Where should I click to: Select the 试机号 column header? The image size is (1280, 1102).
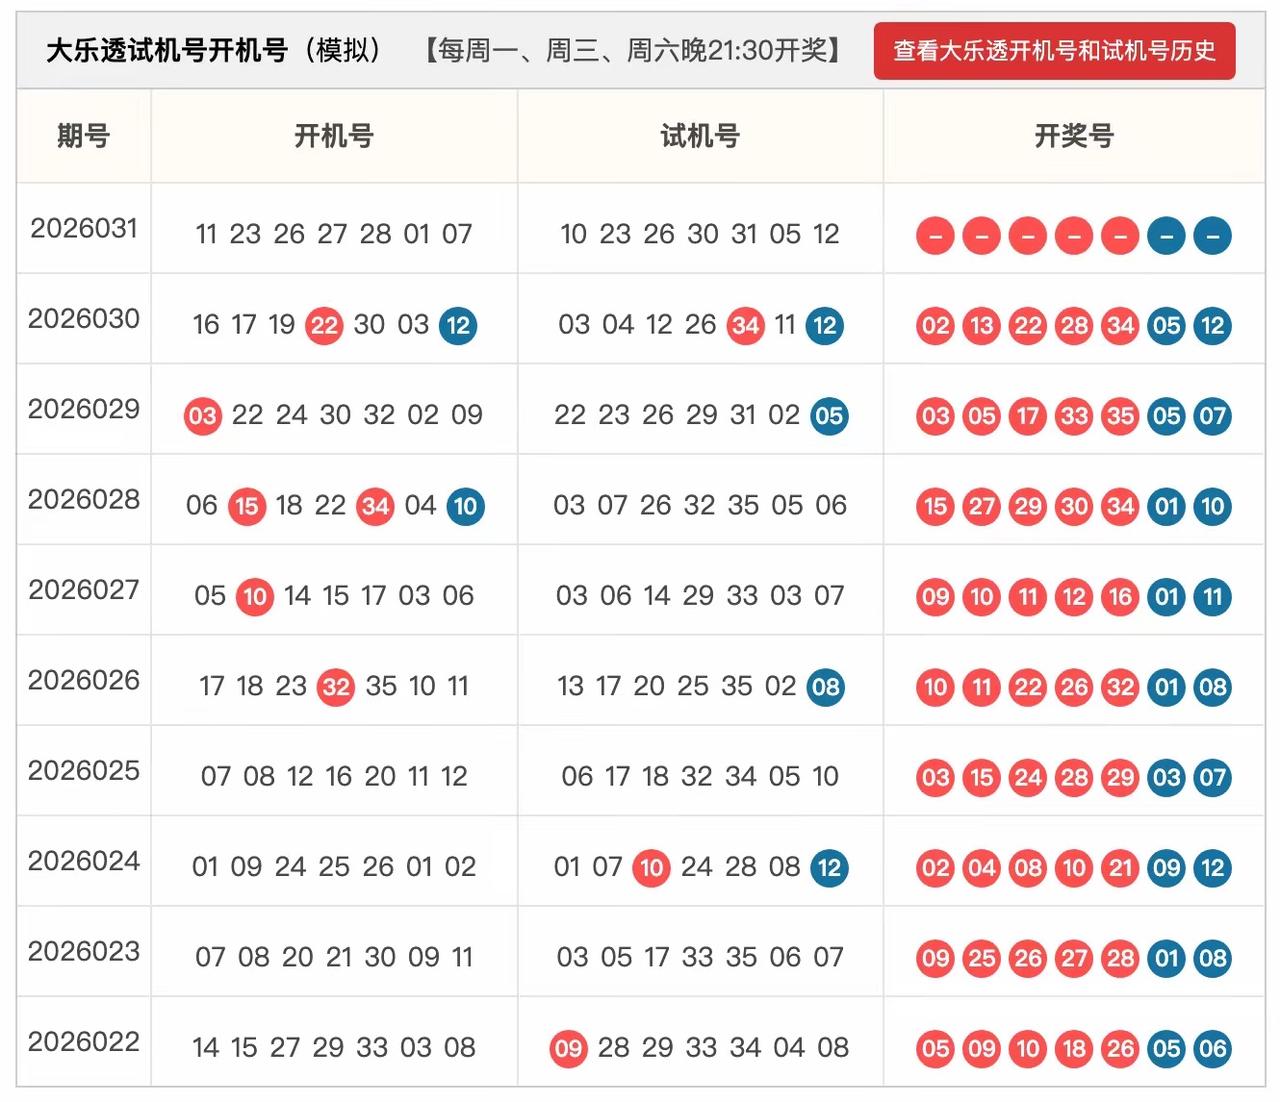pyautogui.click(x=699, y=137)
